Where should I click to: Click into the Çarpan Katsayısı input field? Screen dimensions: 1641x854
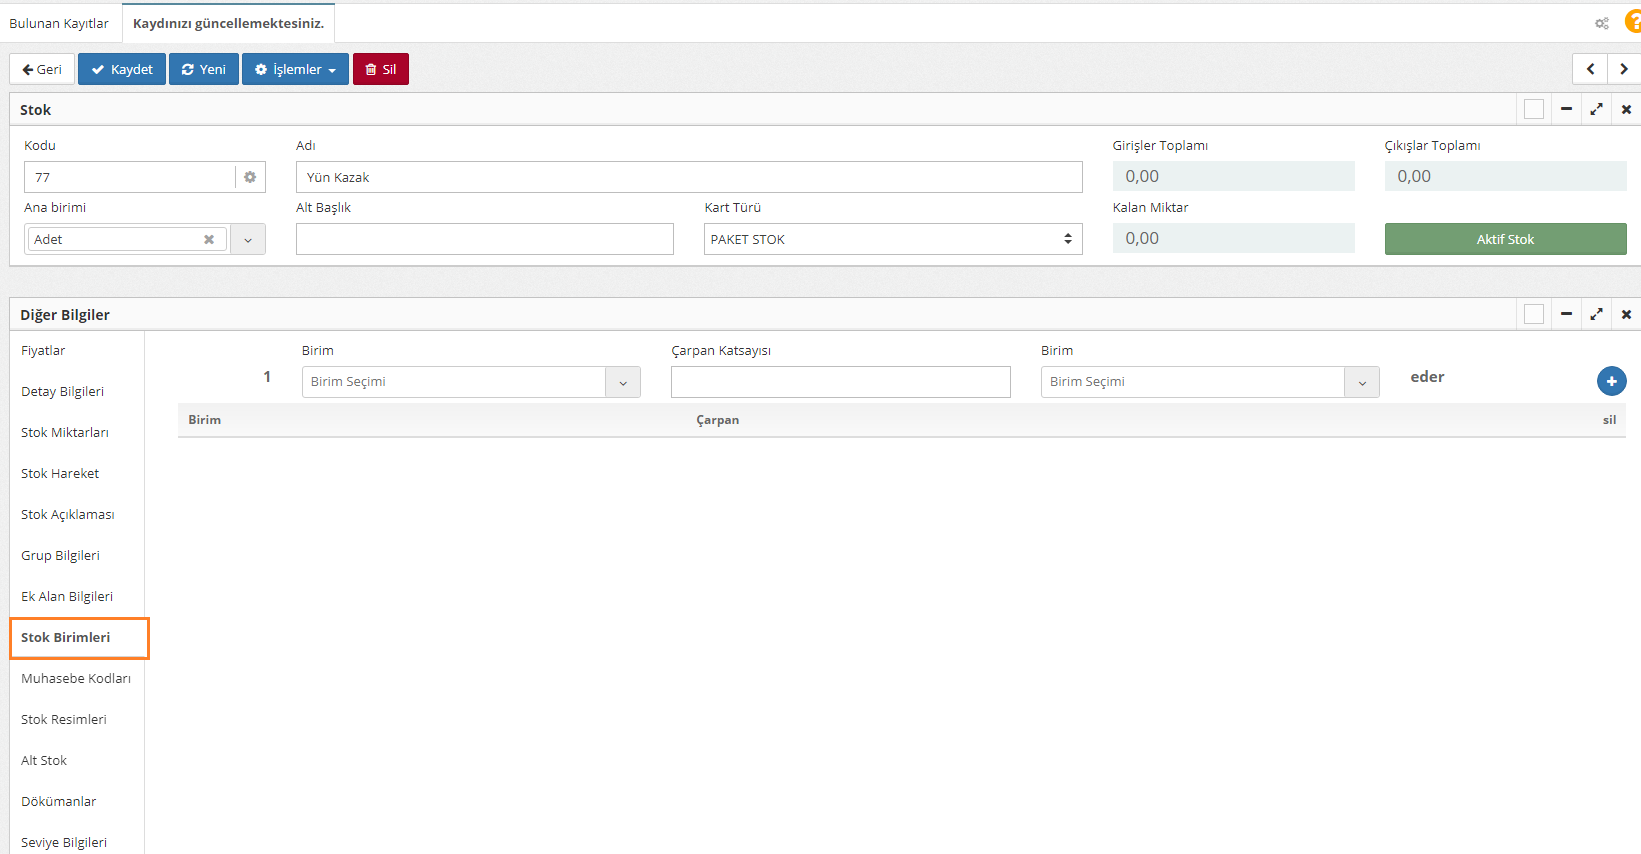(840, 382)
